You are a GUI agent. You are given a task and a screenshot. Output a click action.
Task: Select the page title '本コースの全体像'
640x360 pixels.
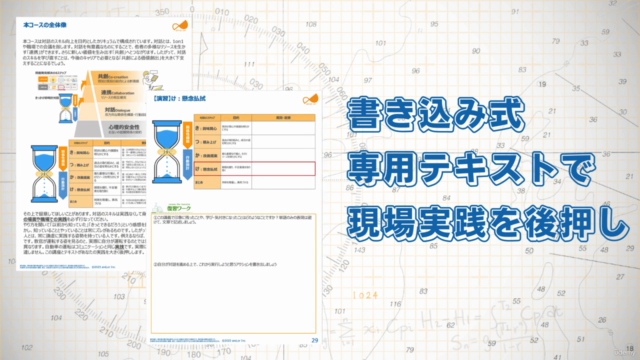pos(45,25)
